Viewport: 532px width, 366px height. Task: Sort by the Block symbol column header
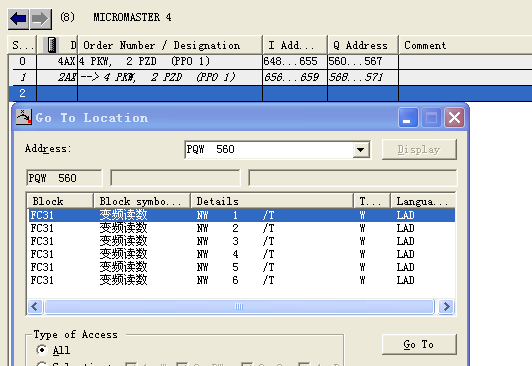pyautogui.click(x=142, y=201)
